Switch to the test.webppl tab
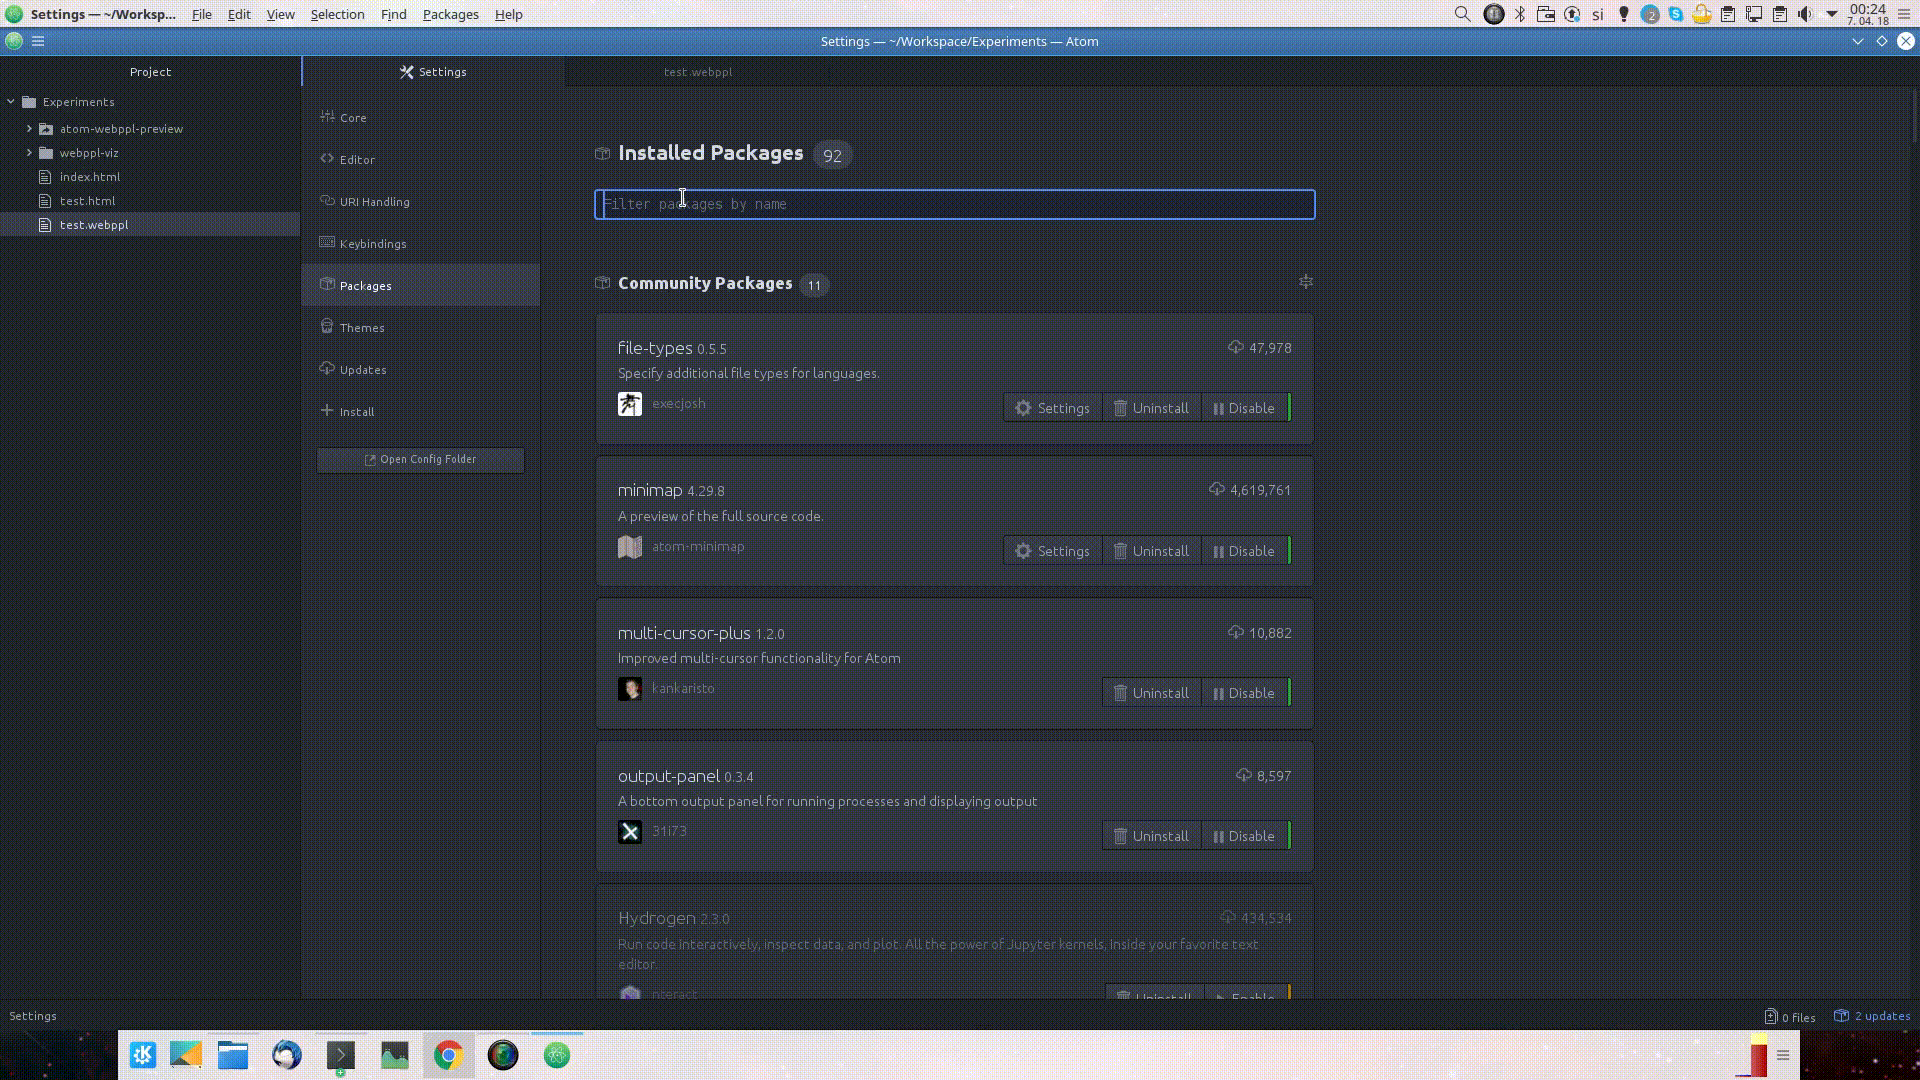Viewport: 1920px width, 1080px height. click(x=697, y=72)
